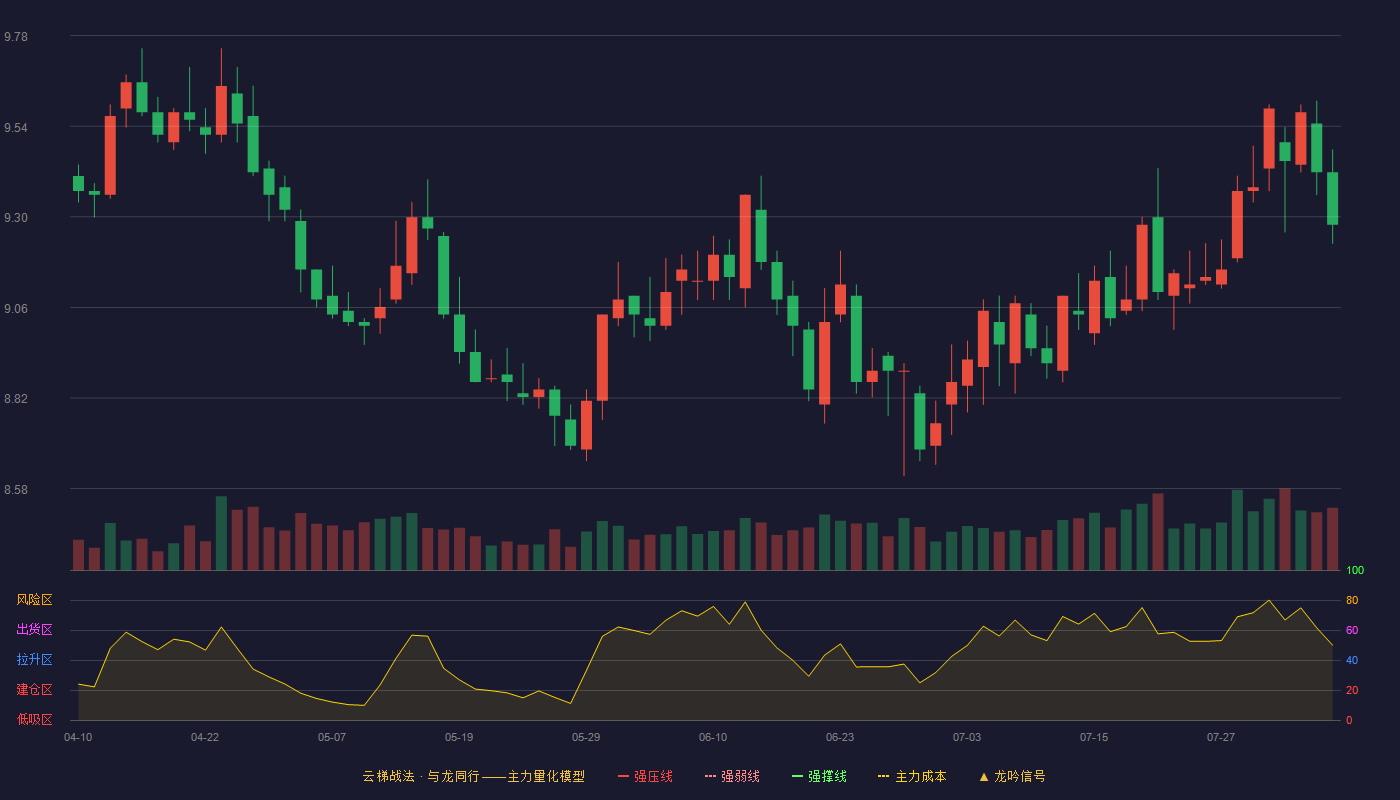This screenshot has width=1400, height=800.
Task: Toggle the 强压线 legend series
Action: 645,776
